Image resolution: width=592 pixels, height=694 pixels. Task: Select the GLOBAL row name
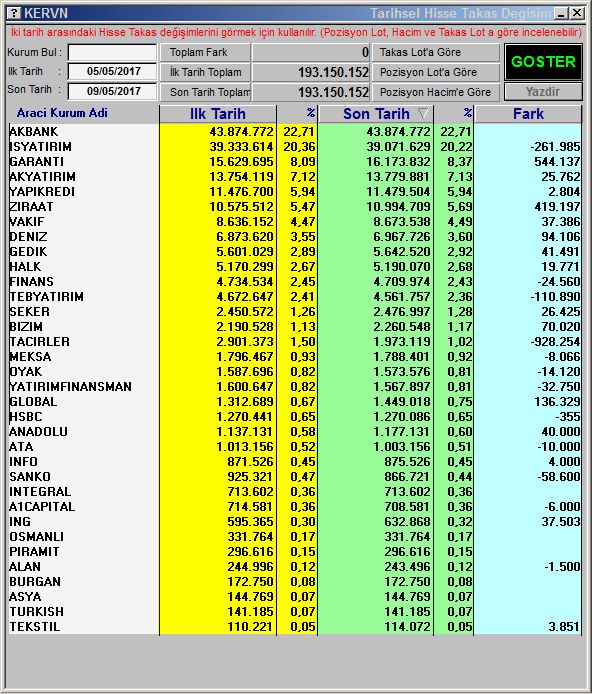pos(33,402)
